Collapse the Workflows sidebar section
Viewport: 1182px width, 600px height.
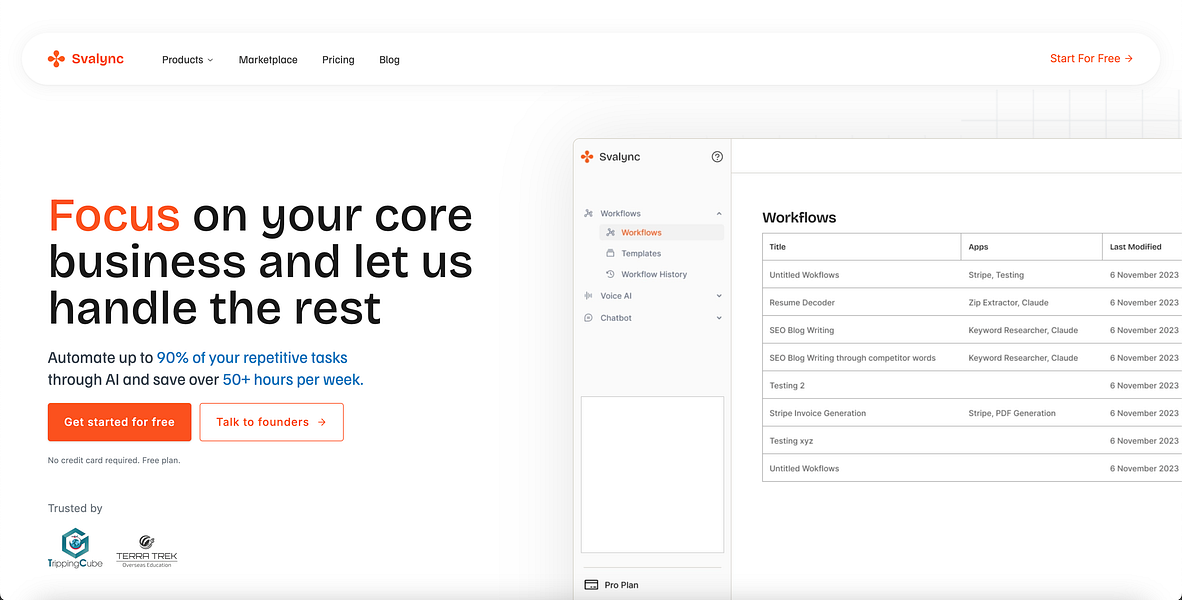[719, 213]
